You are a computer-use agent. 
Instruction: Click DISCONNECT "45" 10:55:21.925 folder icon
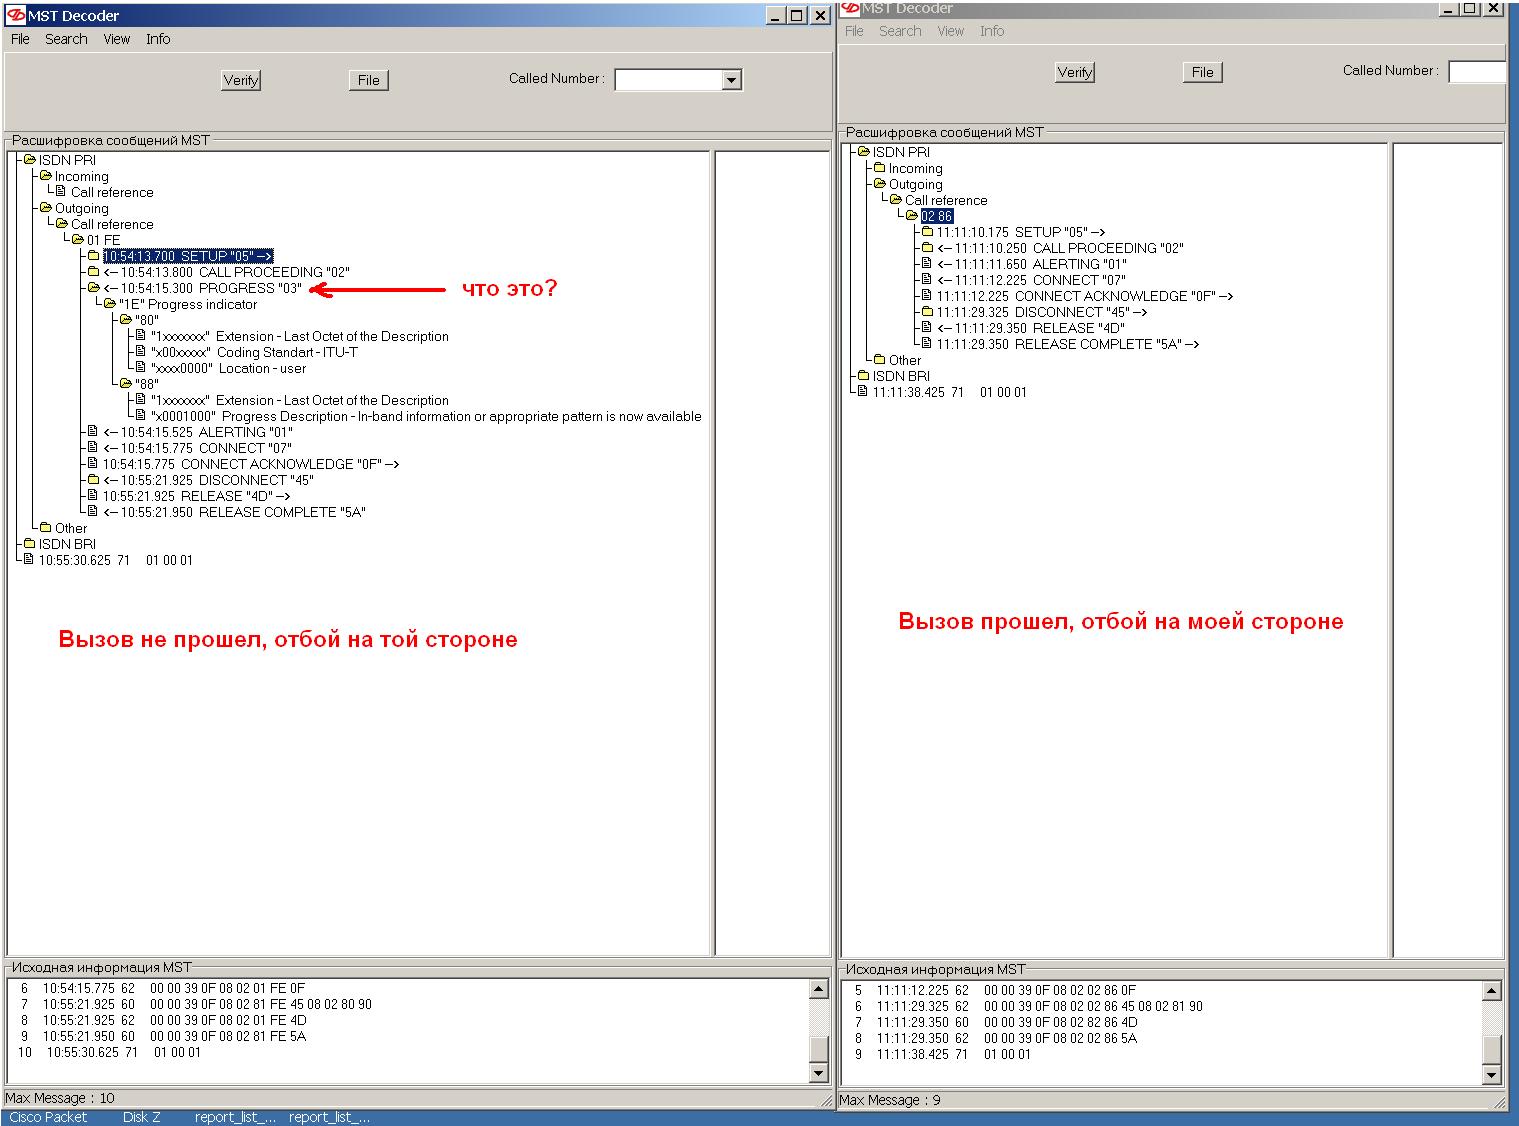[94, 480]
